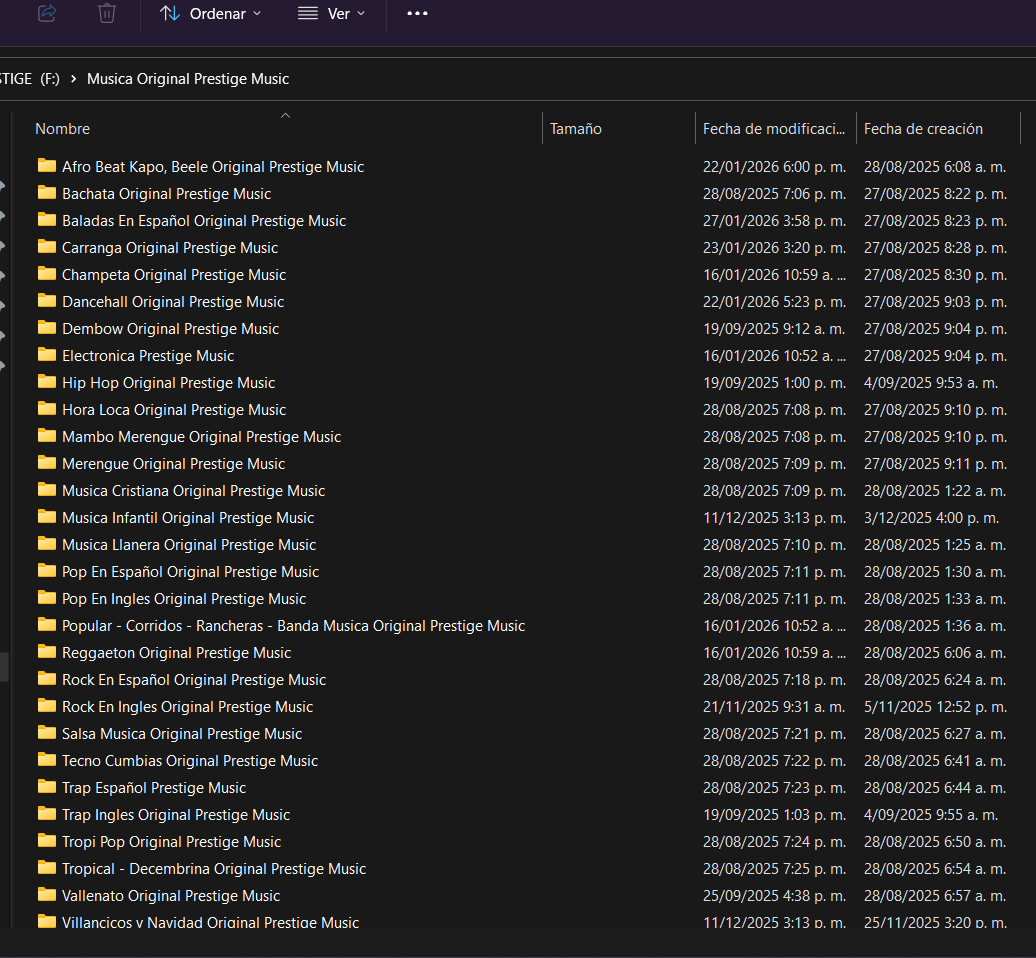The height and width of the screenshot is (958, 1036).
Task: Click folder icon of Baladas En Español
Action: pos(47,220)
